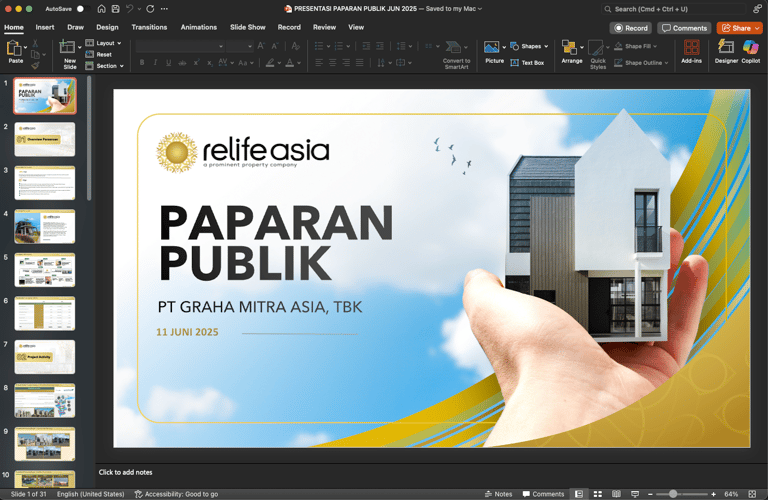The height and width of the screenshot is (500, 768).
Task: Launch Copilot
Action: [x=750, y=52]
